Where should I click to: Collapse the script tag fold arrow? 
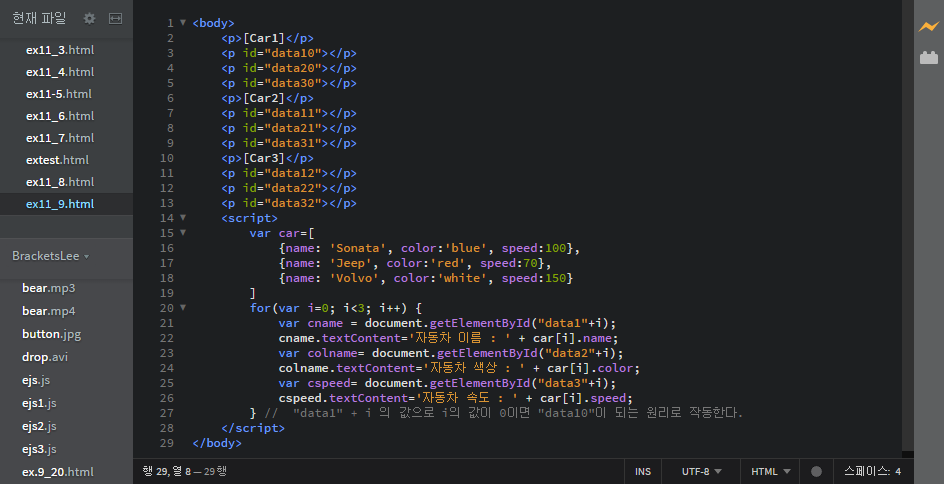click(x=183, y=218)
